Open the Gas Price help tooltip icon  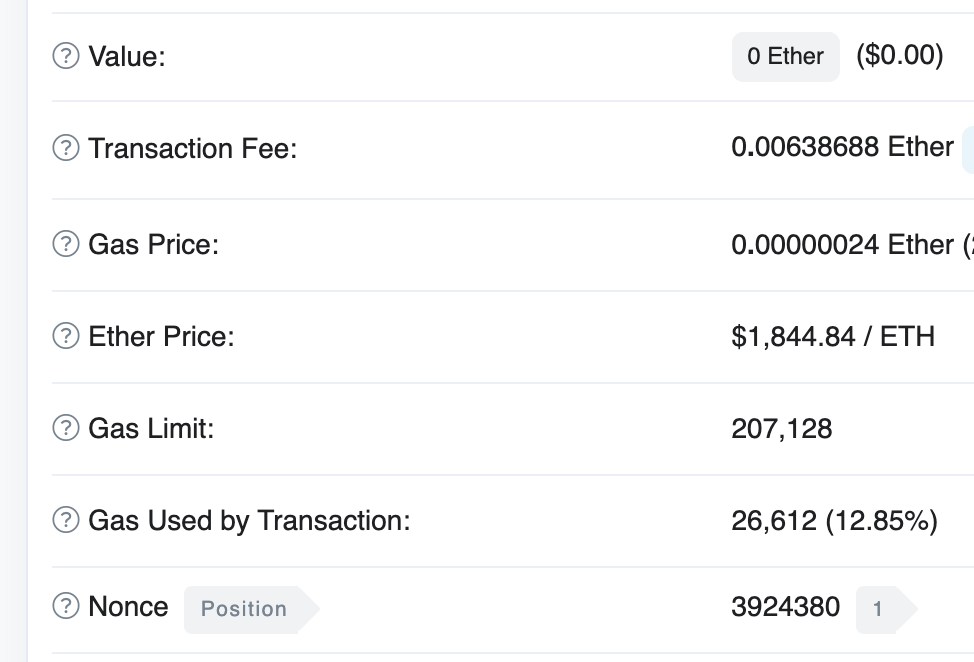click(x=66, y=243)
